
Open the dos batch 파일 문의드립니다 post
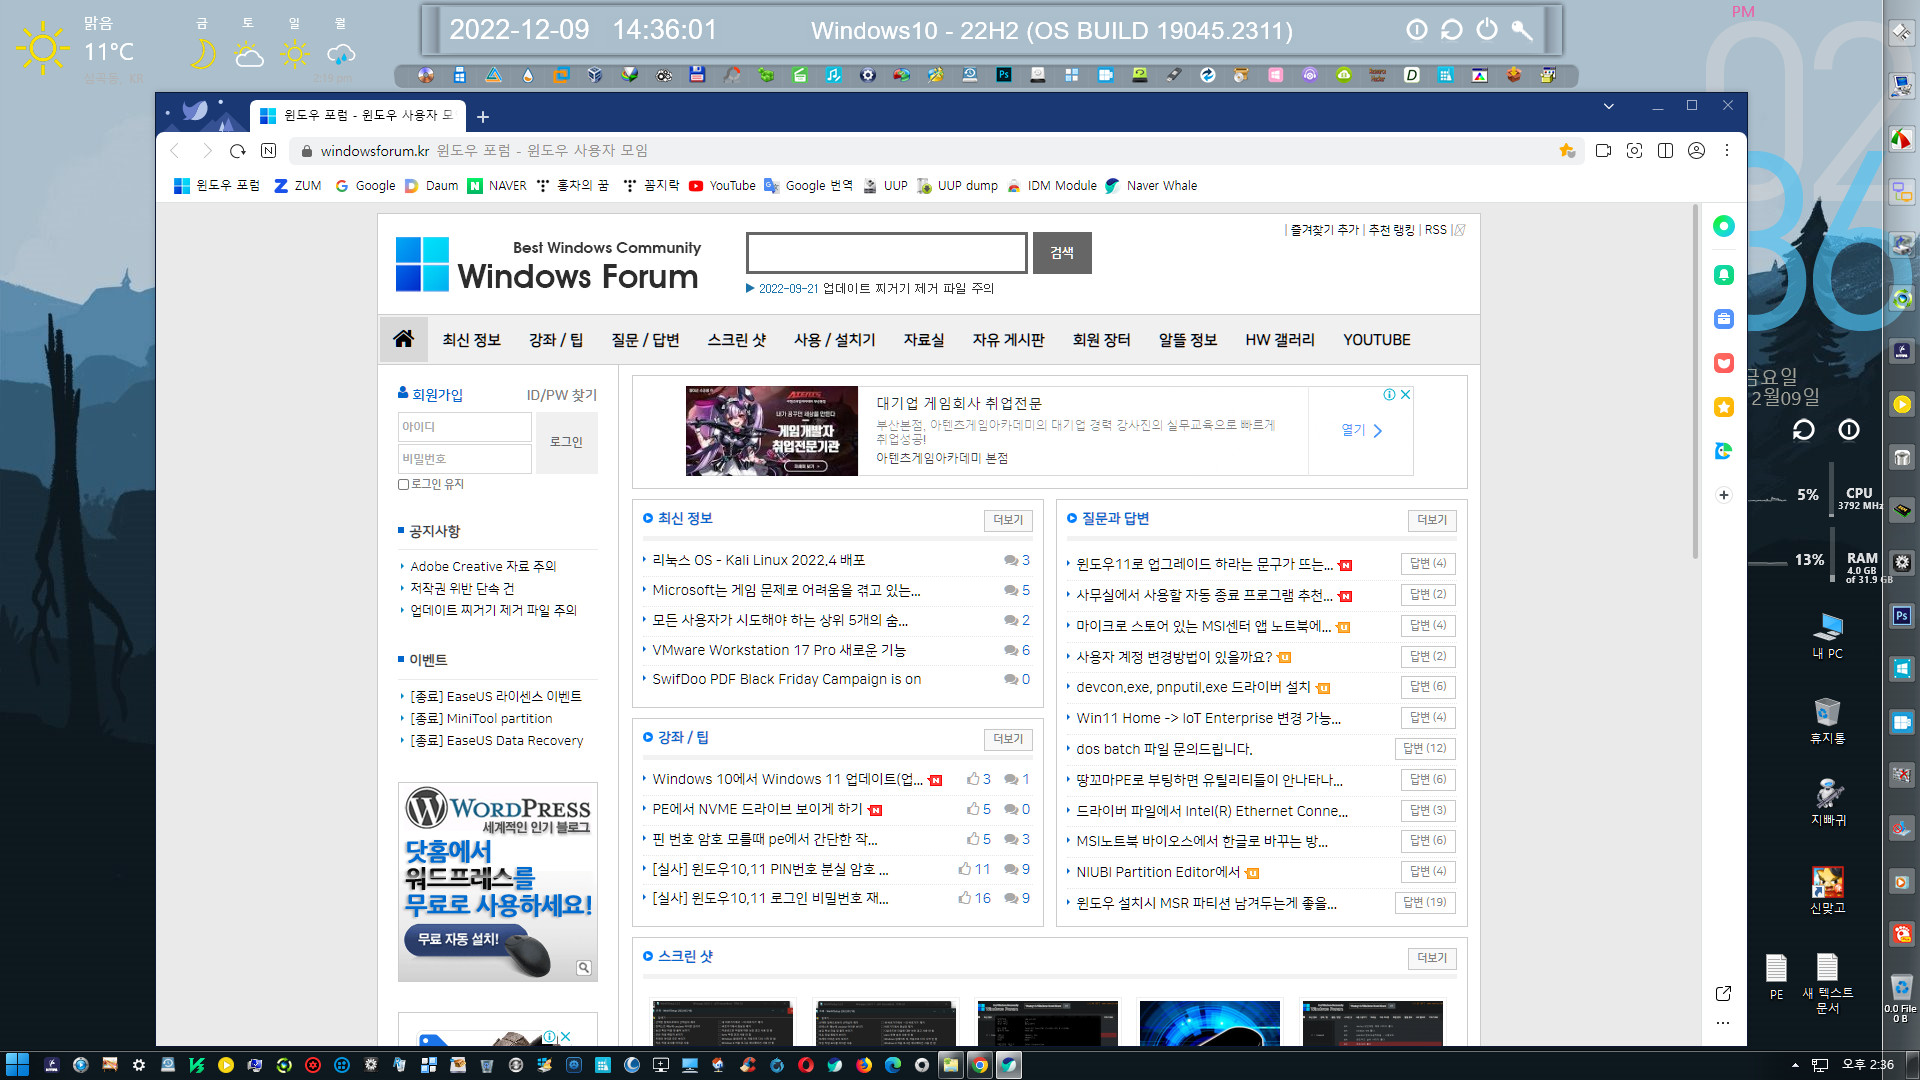click(1164, 749)
